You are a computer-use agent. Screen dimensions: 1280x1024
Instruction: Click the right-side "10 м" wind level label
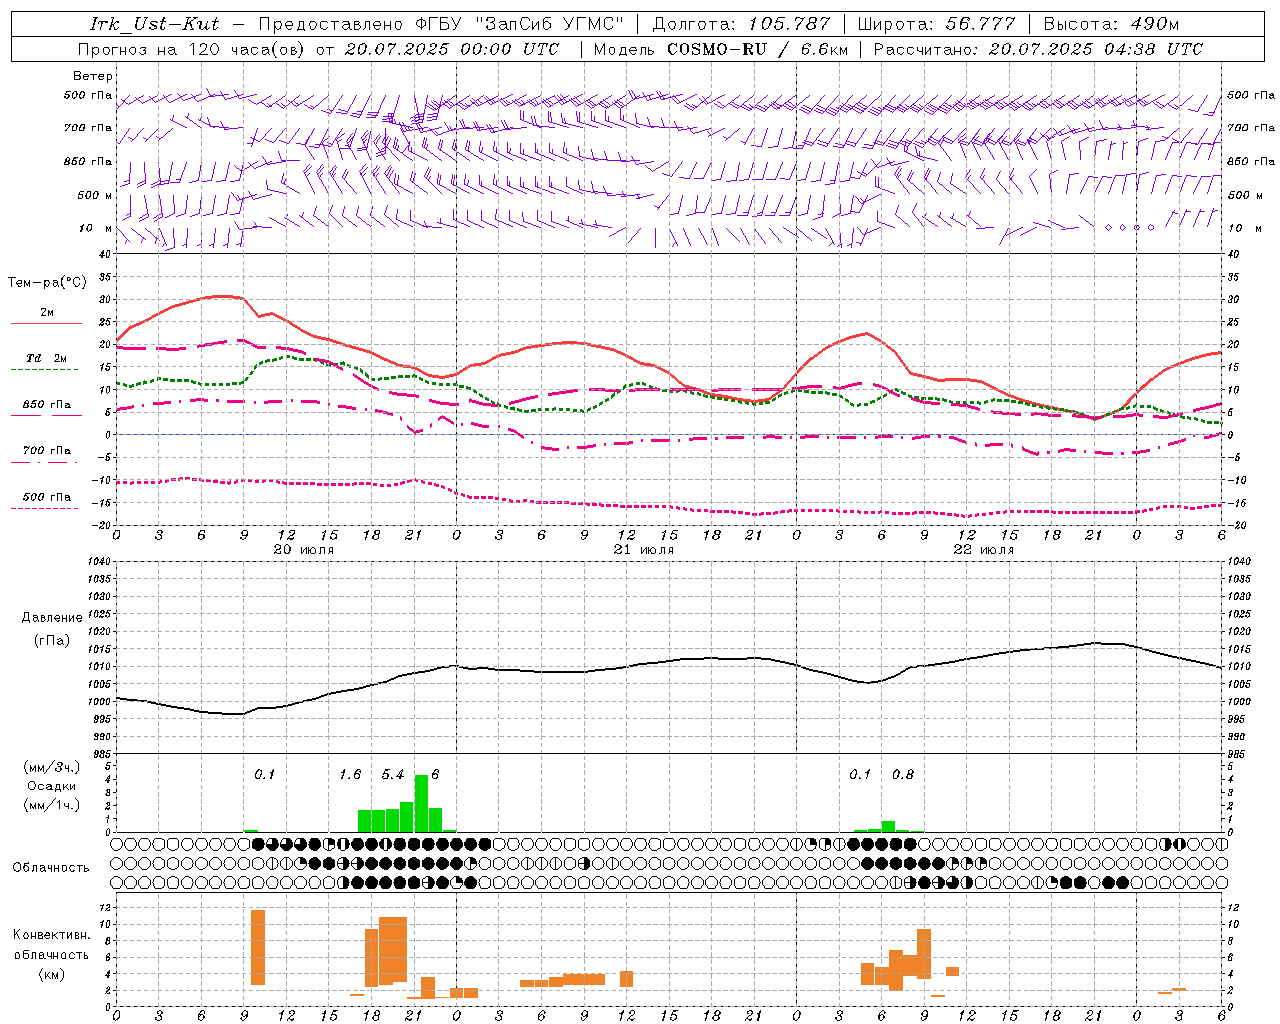point(1244,229)
